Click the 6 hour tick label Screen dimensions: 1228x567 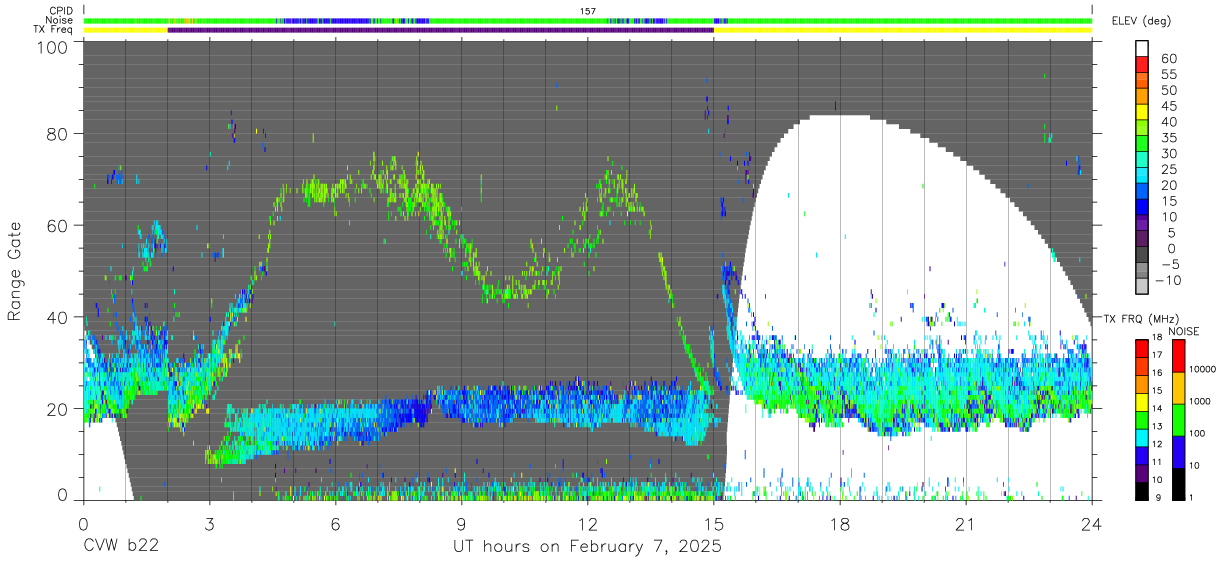pos(335,524)
